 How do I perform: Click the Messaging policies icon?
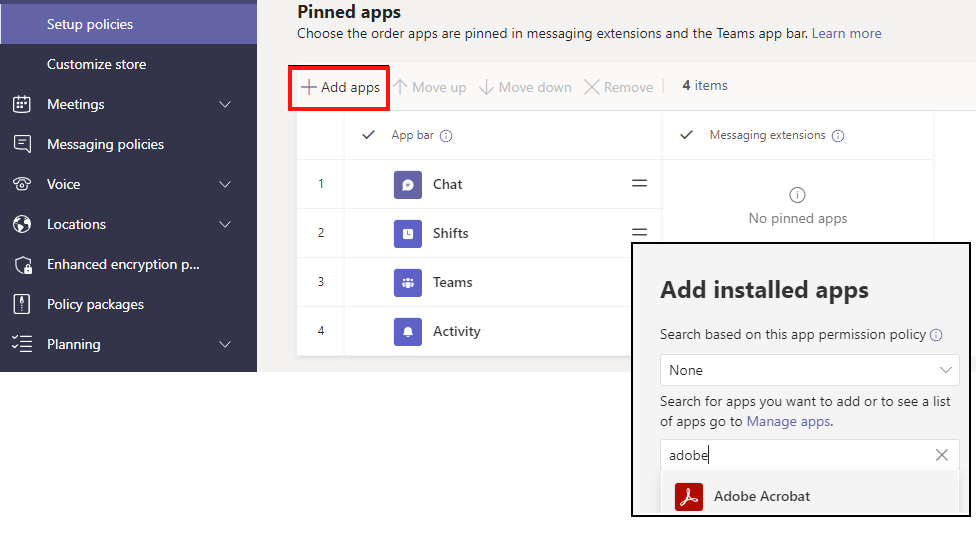pos(22,144)
